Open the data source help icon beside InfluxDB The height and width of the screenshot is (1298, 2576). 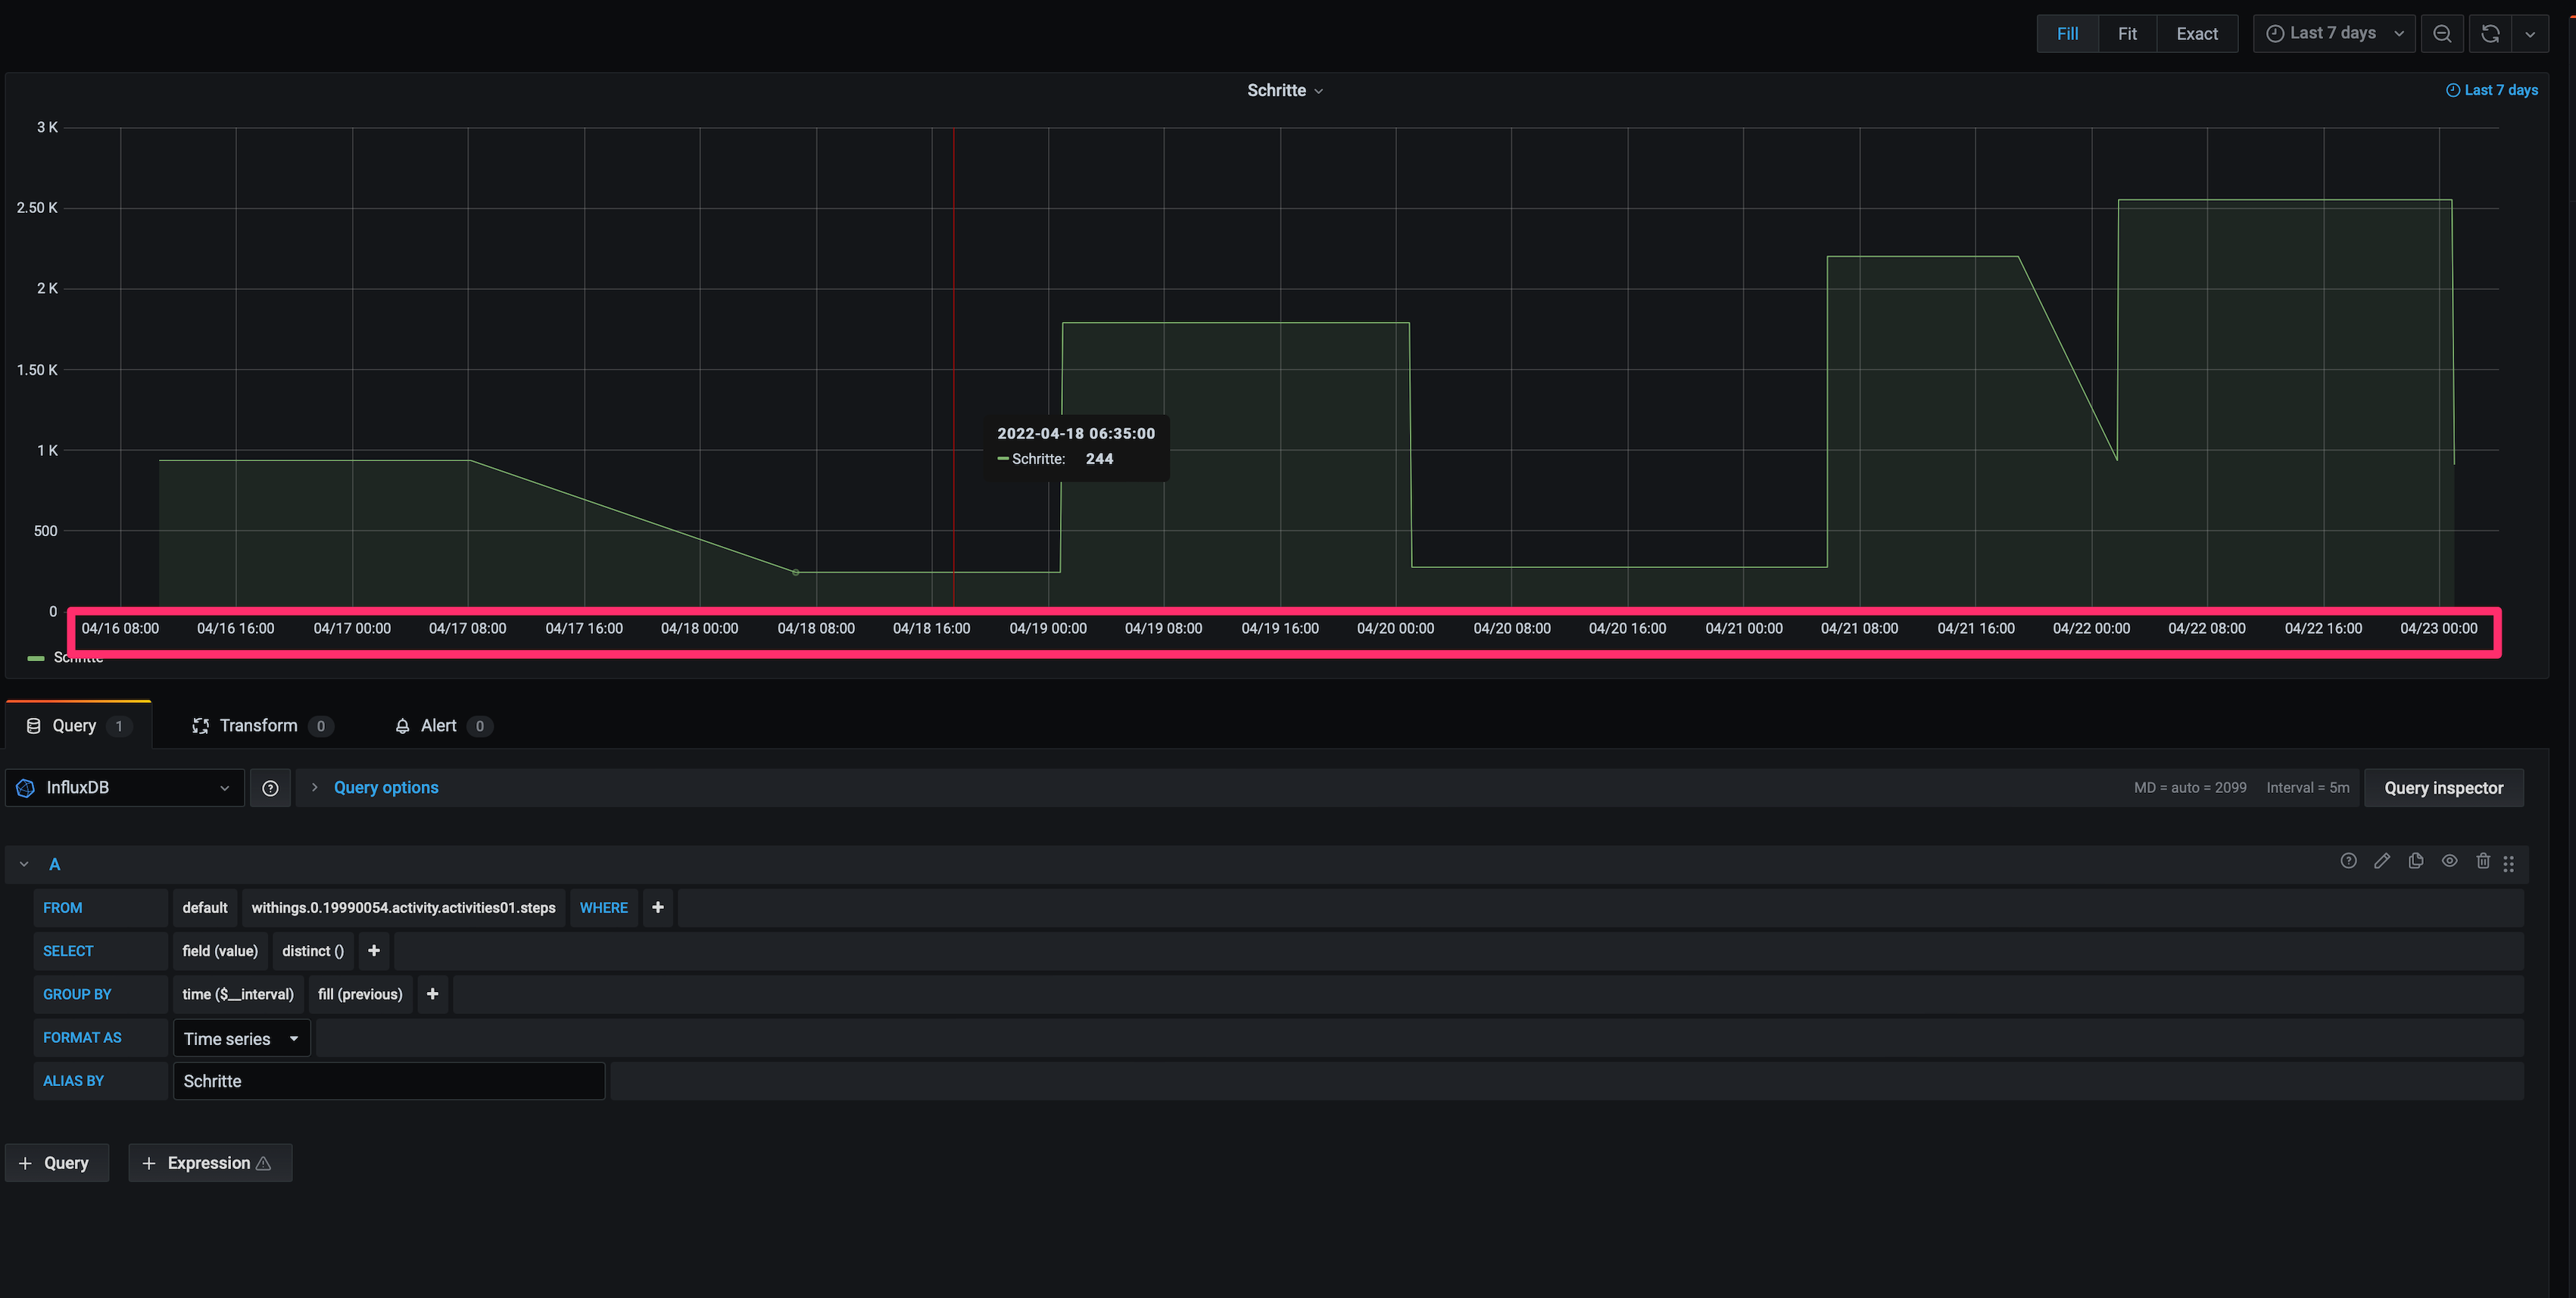(x=270, y=788)
